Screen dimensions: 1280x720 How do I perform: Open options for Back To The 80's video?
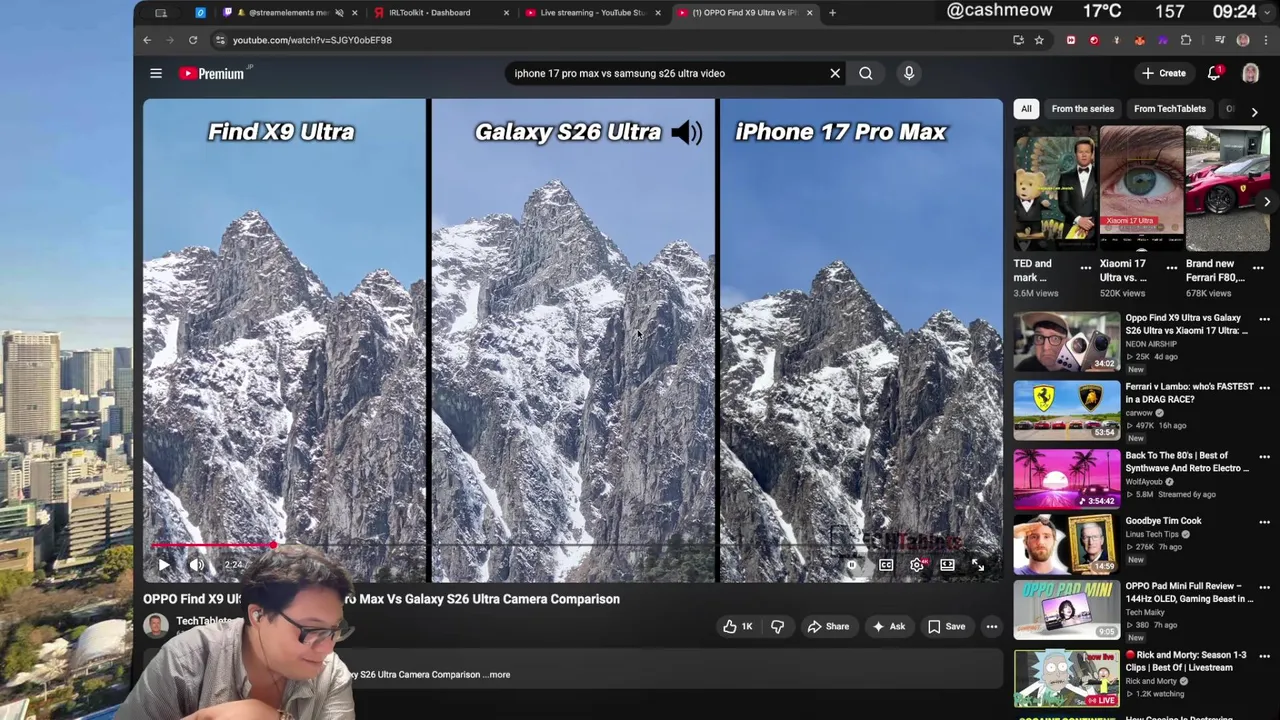(x=1264, y=457)
